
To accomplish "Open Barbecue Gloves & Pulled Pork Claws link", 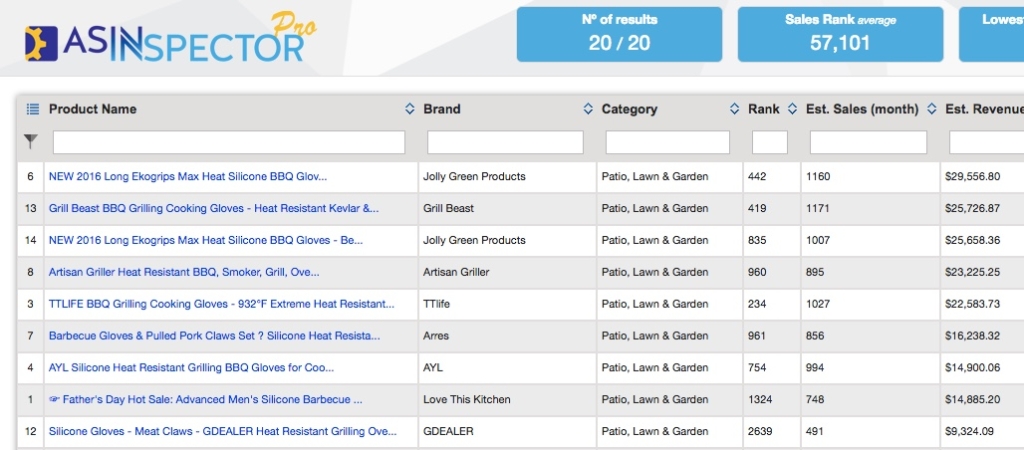I will click(214, 336).
